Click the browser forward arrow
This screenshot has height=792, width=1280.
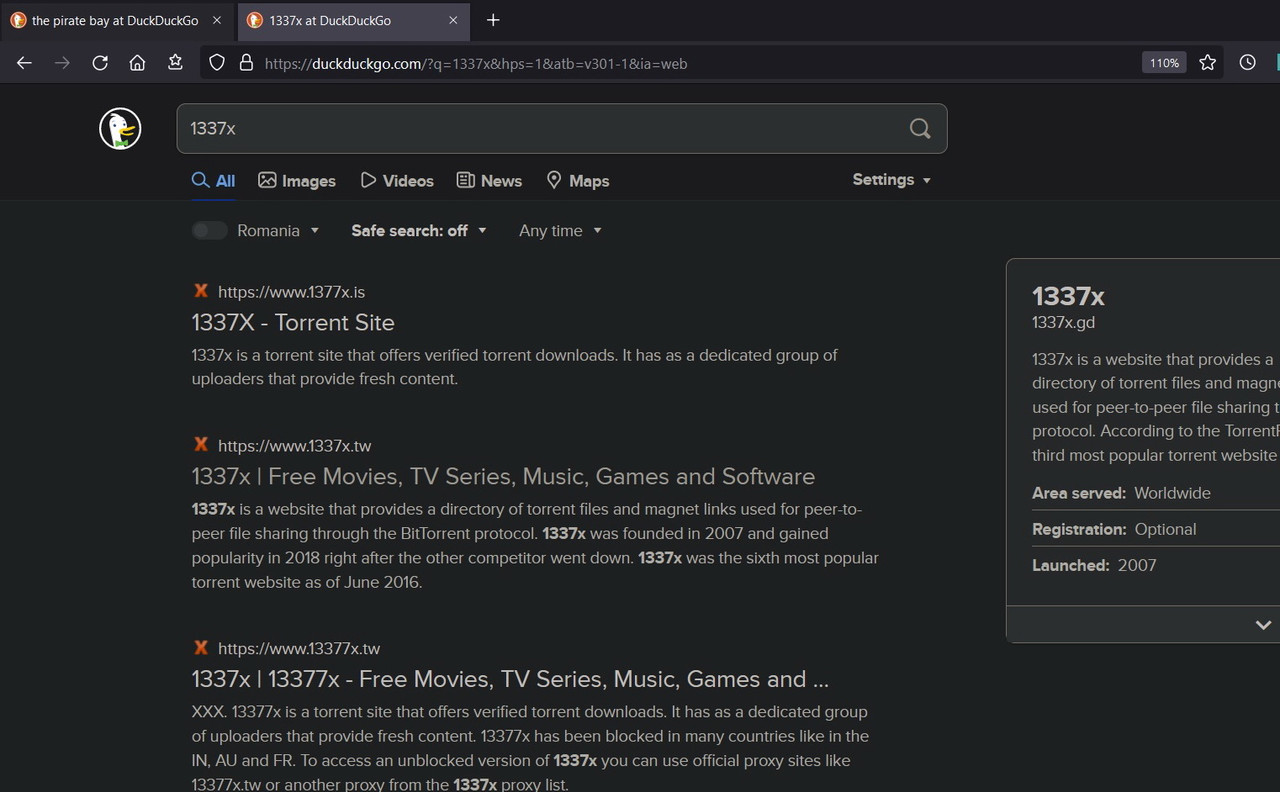point(62,63)
